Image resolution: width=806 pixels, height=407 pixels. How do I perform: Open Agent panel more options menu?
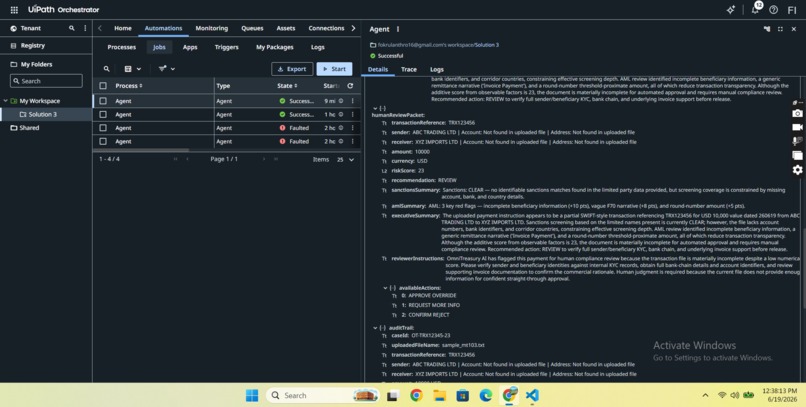[x=398, y=29]
